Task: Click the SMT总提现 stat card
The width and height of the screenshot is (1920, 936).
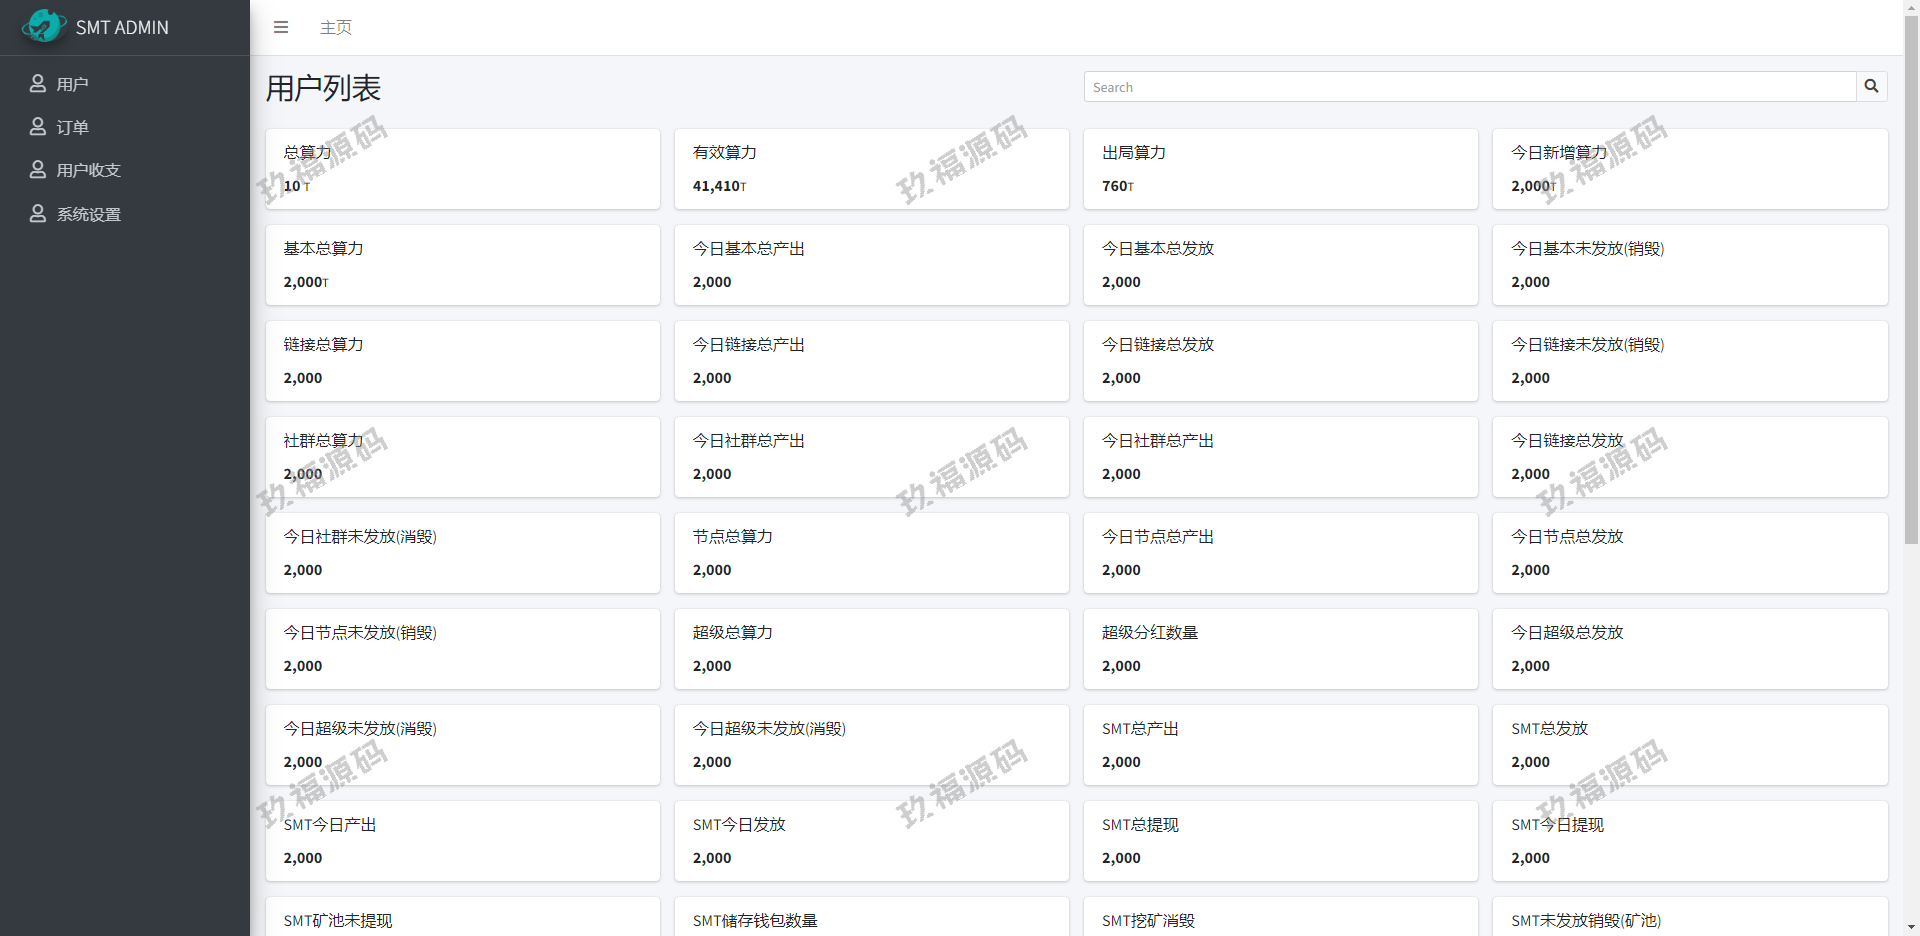Action: pyautogui.click(x=1280, y=841)
